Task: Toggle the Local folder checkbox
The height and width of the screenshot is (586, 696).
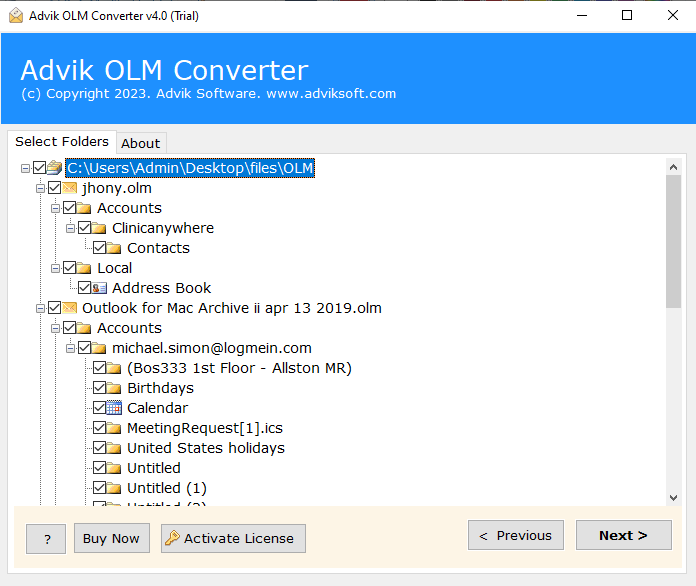Action: point(70,268)
